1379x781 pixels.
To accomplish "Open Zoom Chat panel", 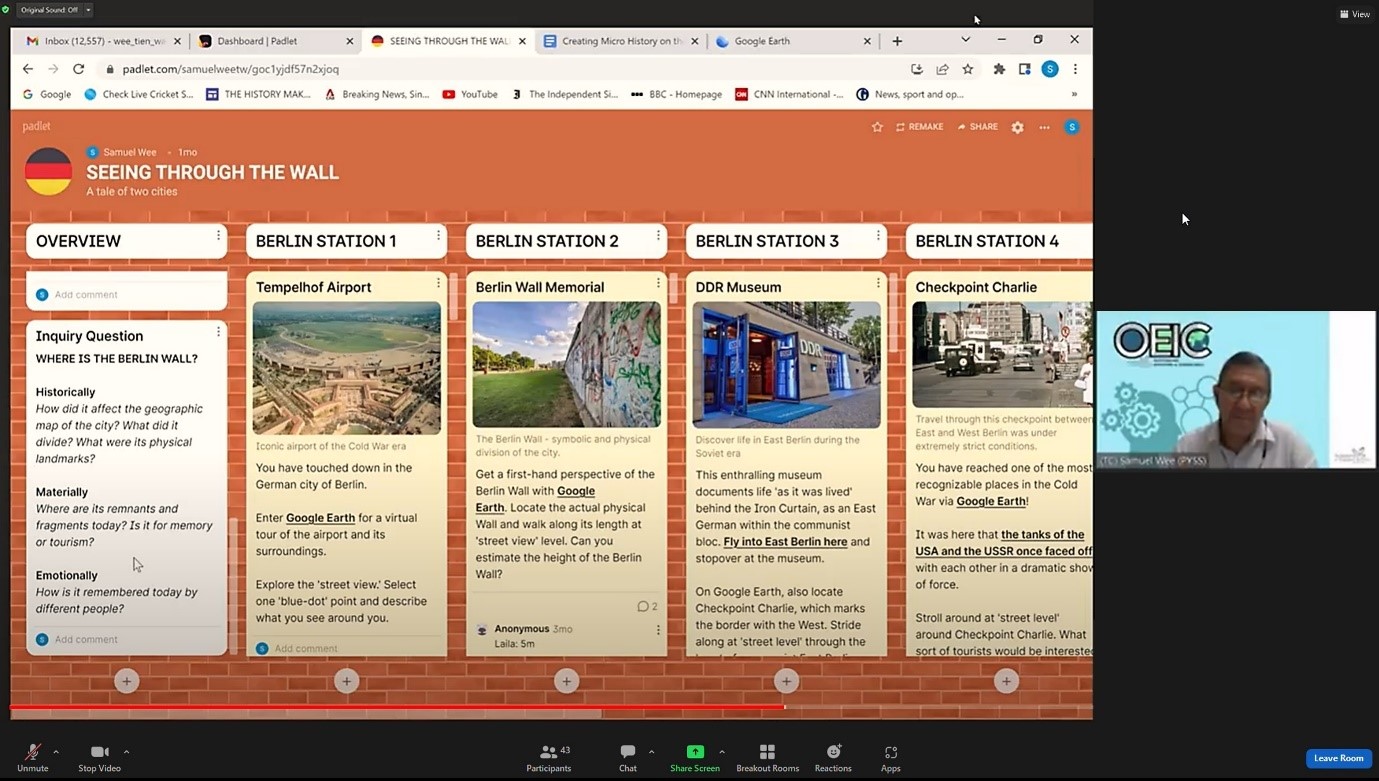I will click(x=627, y=757).
